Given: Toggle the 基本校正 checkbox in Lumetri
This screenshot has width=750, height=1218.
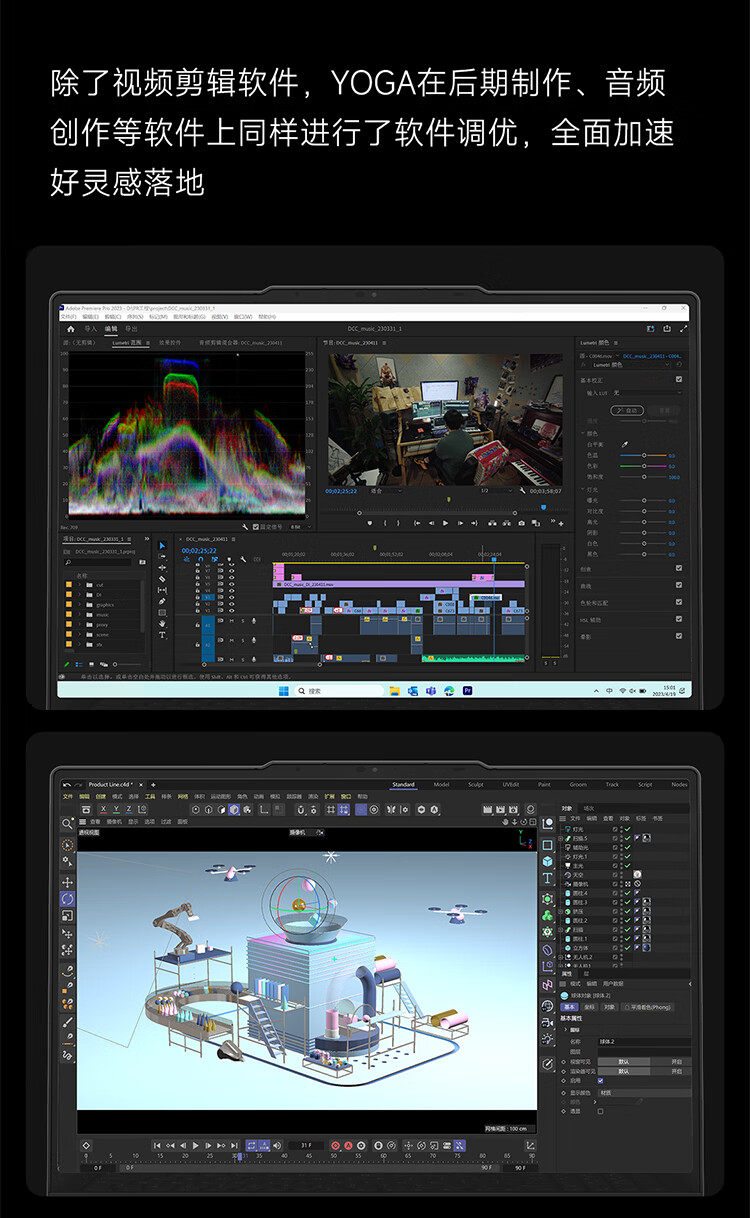Looking at the screenshot, I should click(679, 379).
